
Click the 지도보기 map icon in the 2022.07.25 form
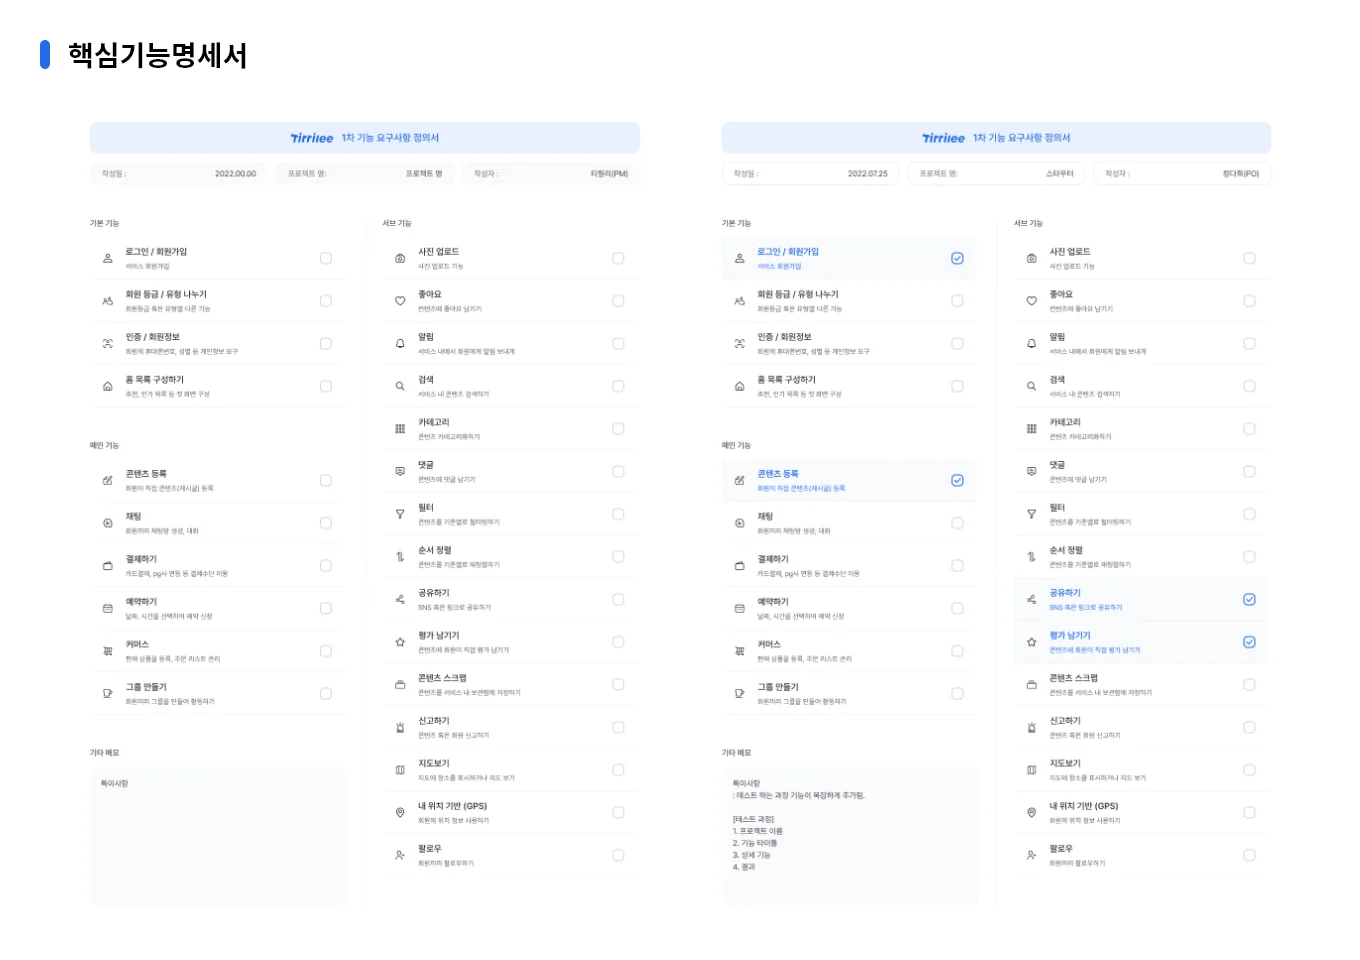(1031, 770)
